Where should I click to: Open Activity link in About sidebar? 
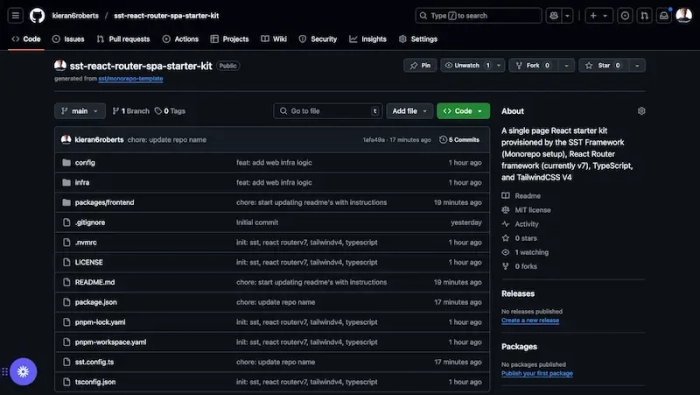click(x=520, y=224)
